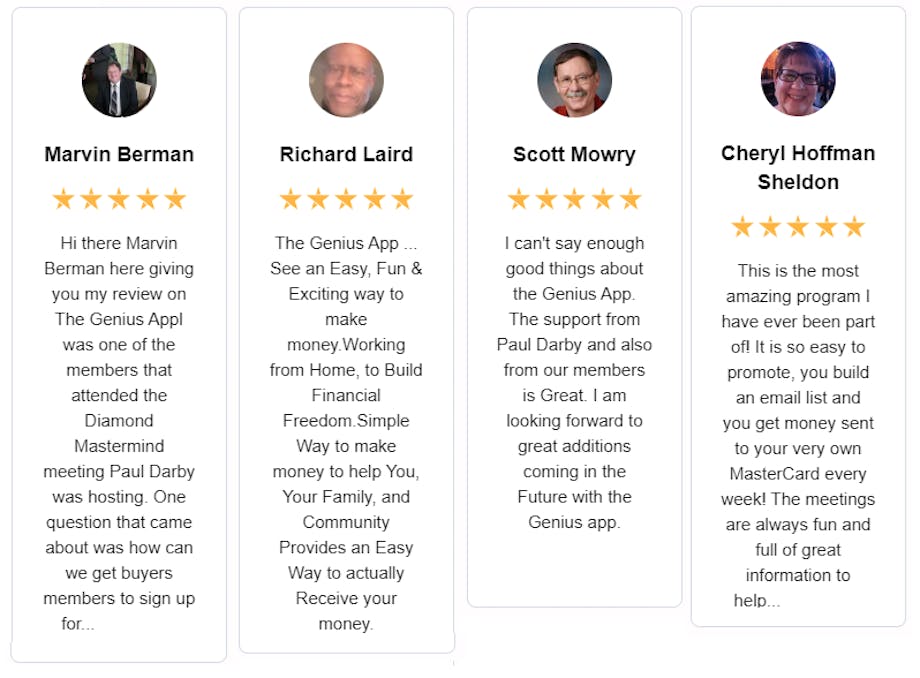Click the fifth star under Marvin Berman
The width and height of the screenshot is (920, 678).
[175, 199]
